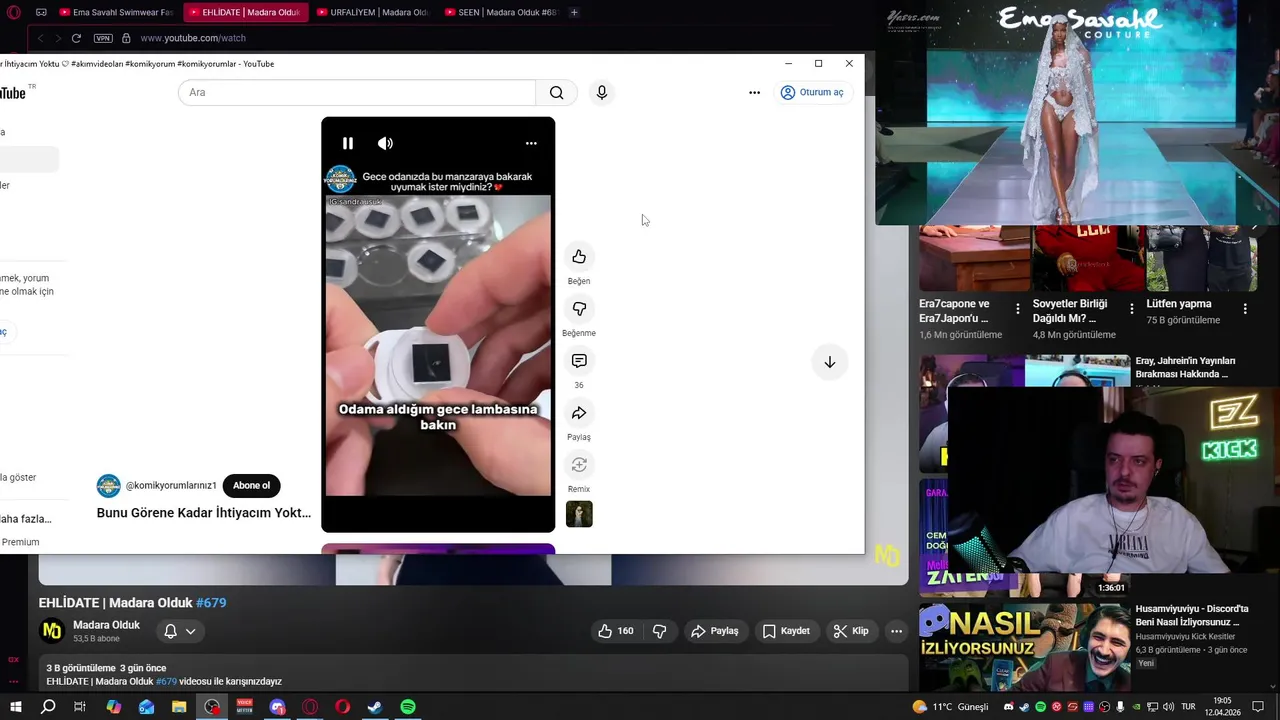Start voice search with microphone
Screen dimensions: 1280x720
[601, 92]
